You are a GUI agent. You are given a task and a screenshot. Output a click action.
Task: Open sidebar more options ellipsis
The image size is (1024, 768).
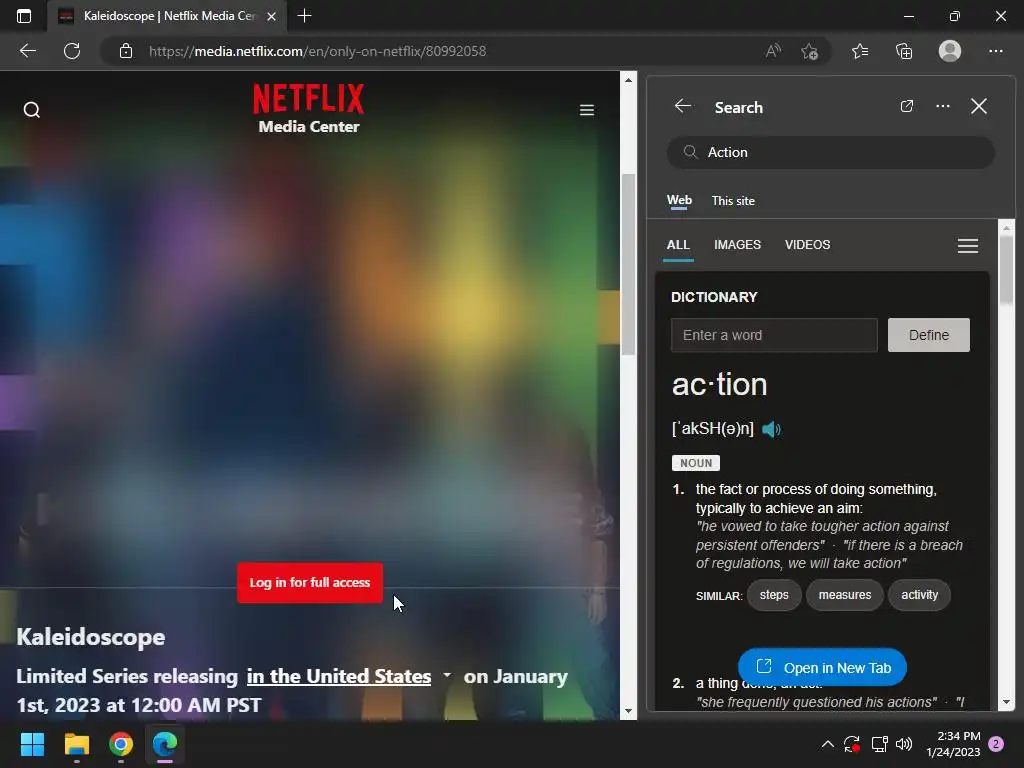(942, 106)
